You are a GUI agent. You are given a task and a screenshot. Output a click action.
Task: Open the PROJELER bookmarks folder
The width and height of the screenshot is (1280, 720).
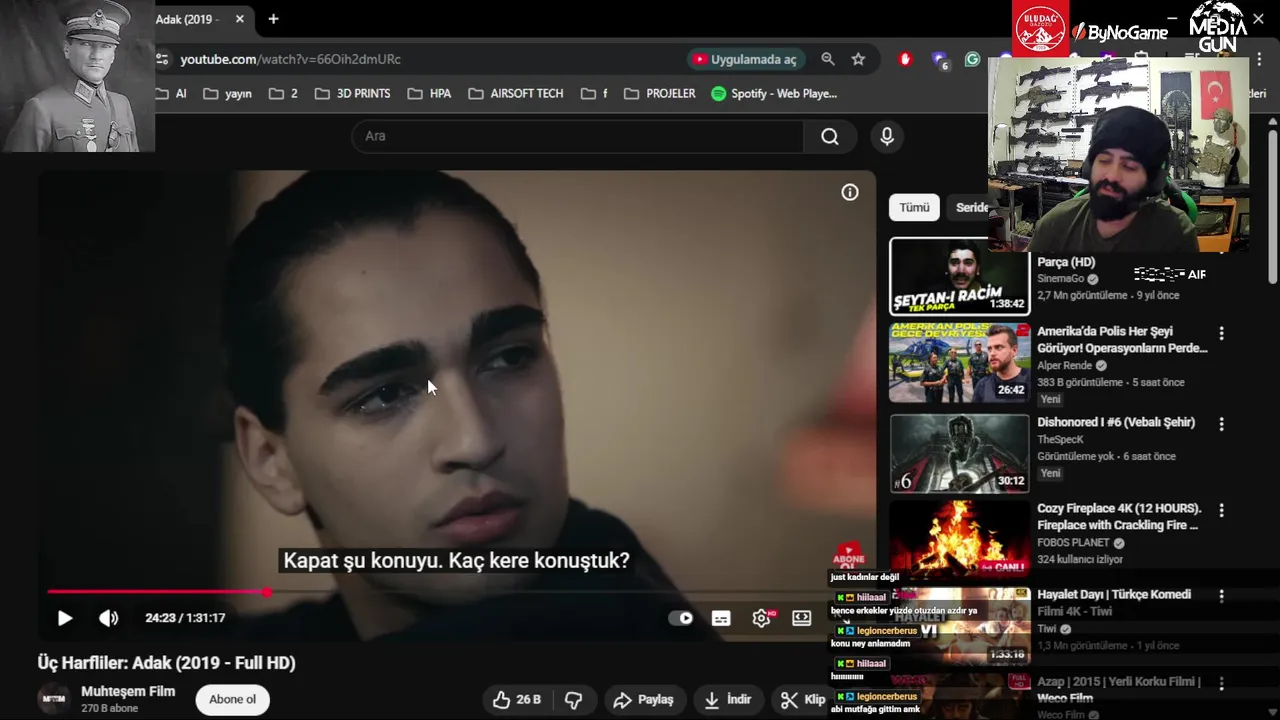[x=659, y=94]
